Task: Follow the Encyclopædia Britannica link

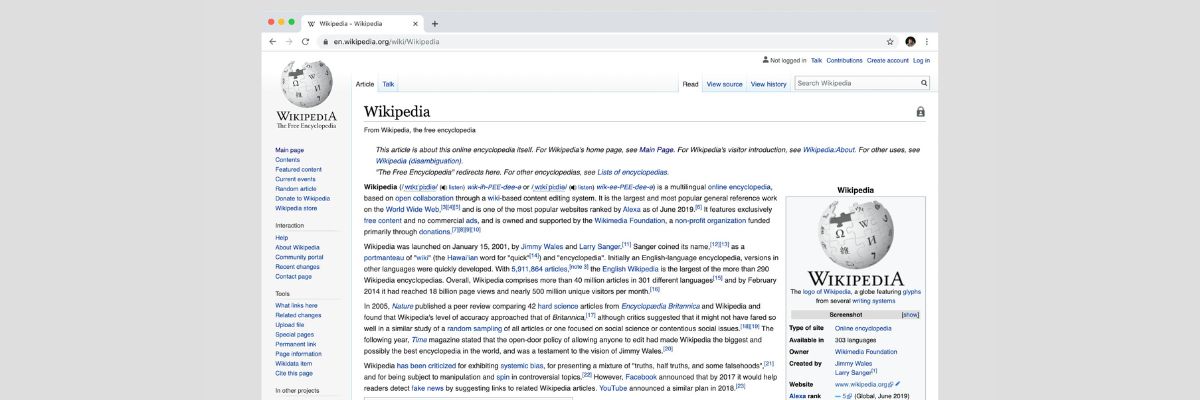Action: 661,305
